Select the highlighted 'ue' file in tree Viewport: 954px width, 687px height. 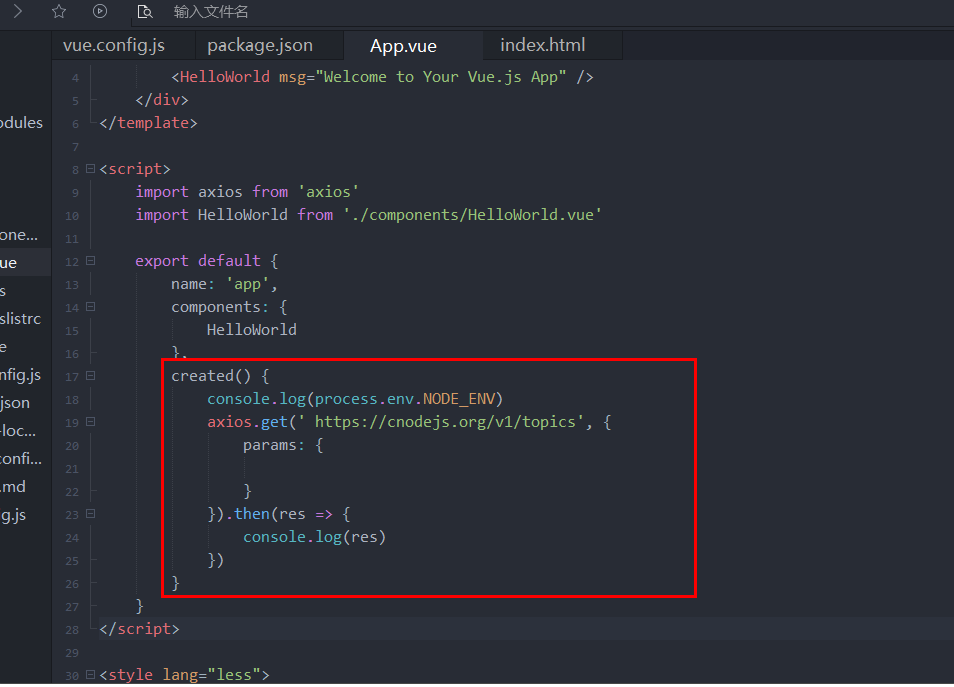[x=9, y=262]
